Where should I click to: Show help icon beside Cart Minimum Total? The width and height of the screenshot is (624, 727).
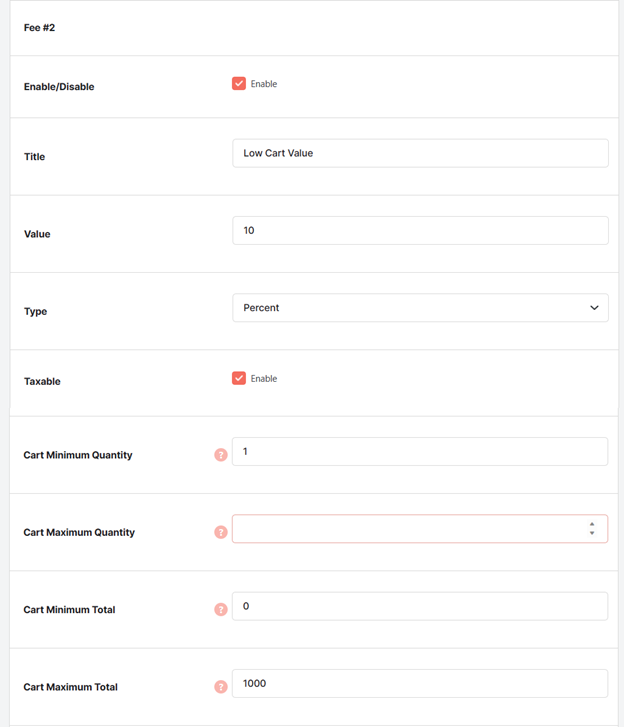pyautogui.click(x=221, y=609)
